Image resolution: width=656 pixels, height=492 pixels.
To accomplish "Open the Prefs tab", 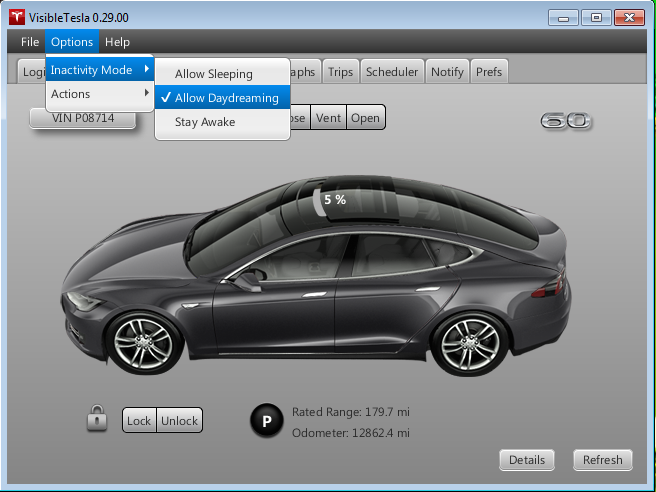I will pos(489,72).
